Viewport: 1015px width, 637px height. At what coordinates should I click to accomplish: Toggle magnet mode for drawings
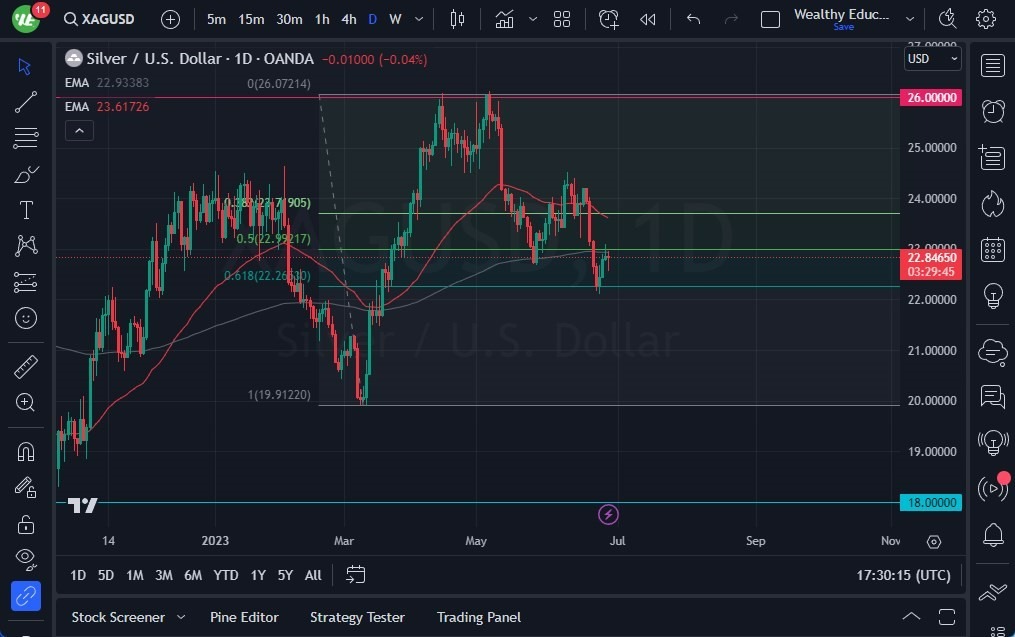coord(26,451)
